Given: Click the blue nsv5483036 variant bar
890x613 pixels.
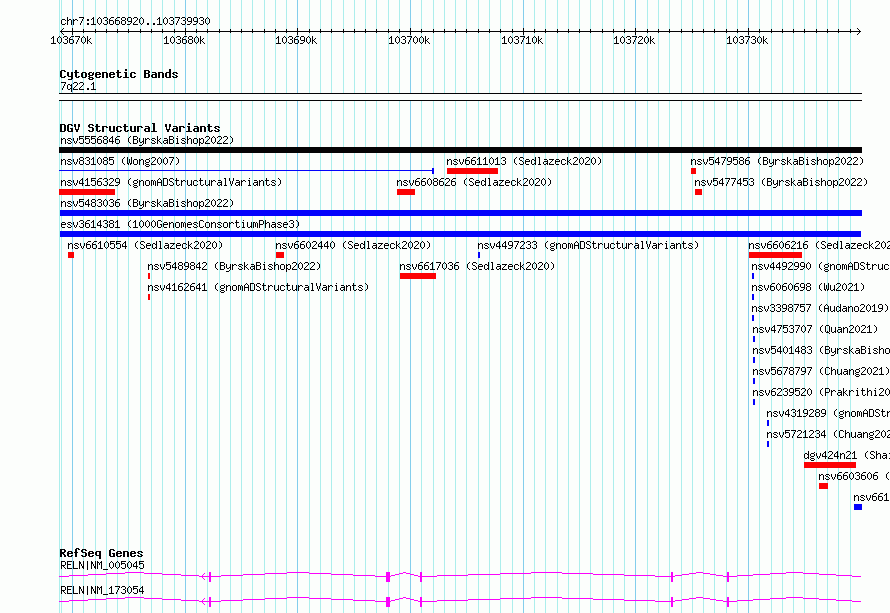Looking at the screenshot, I should (x=460, y=213).
